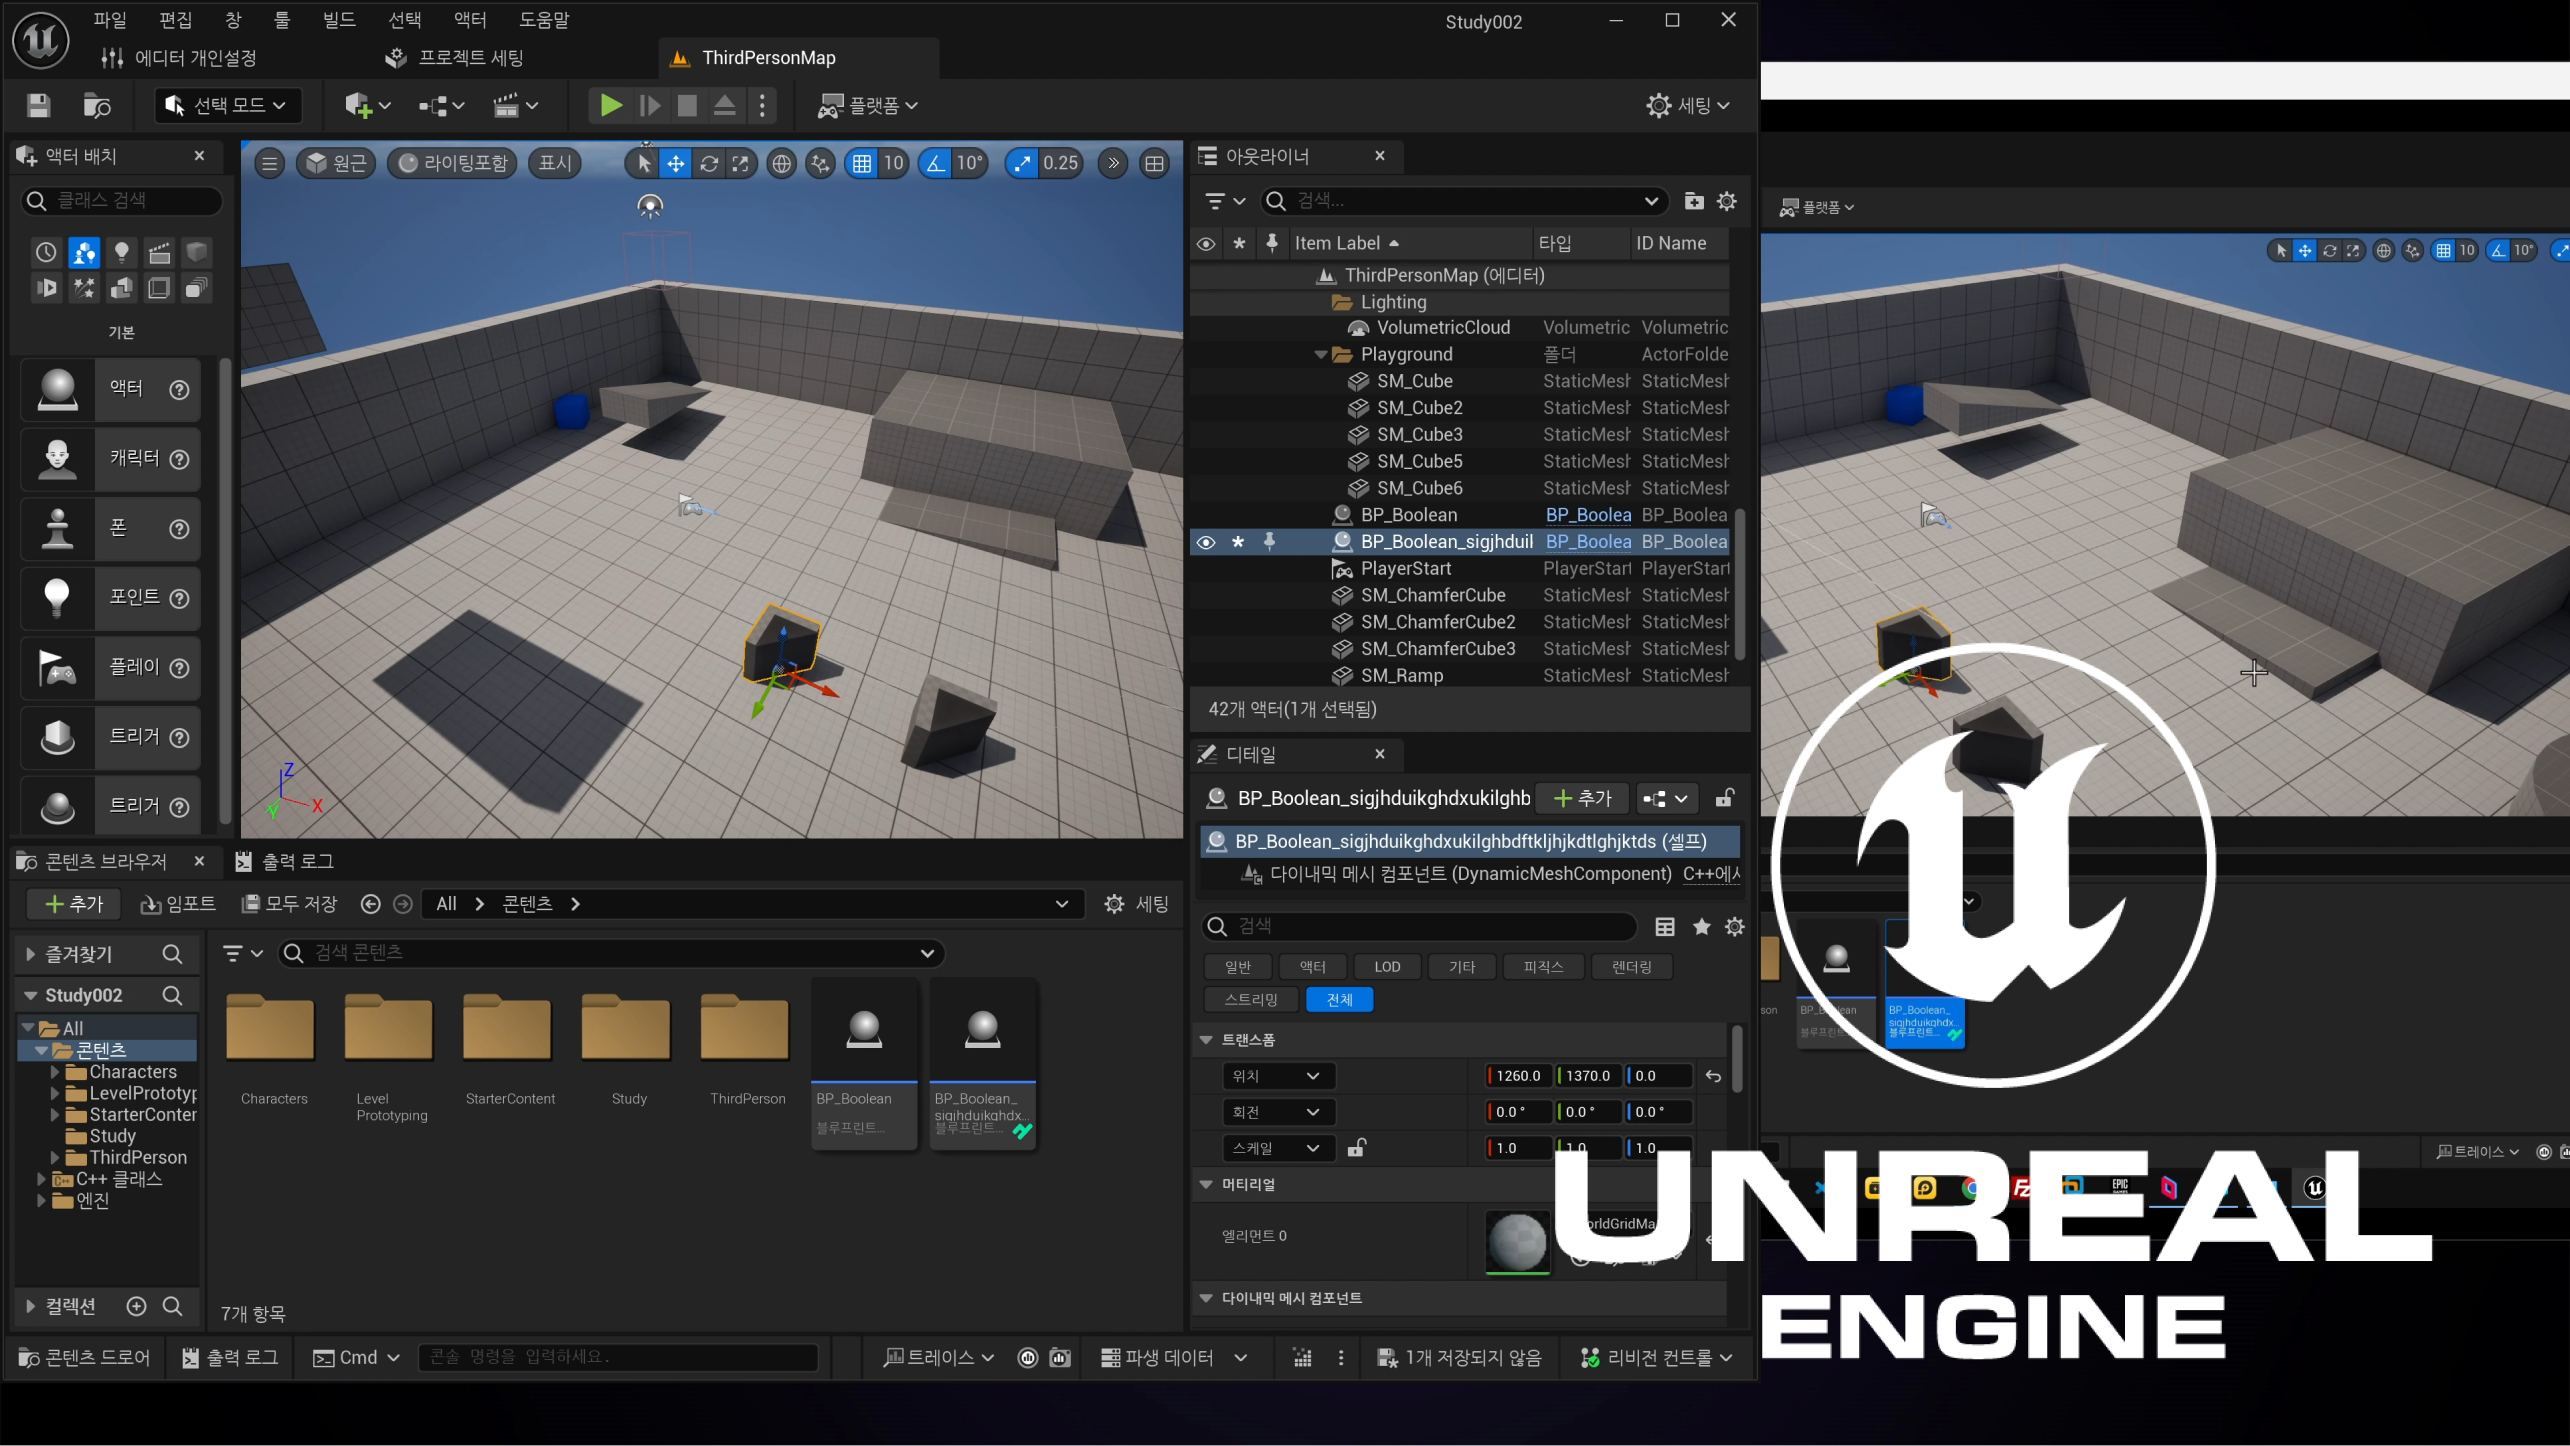This screenshot has height=1446, width=2570.
Task: Toggle rotation snapping angle icon
Action: [936, 163]
